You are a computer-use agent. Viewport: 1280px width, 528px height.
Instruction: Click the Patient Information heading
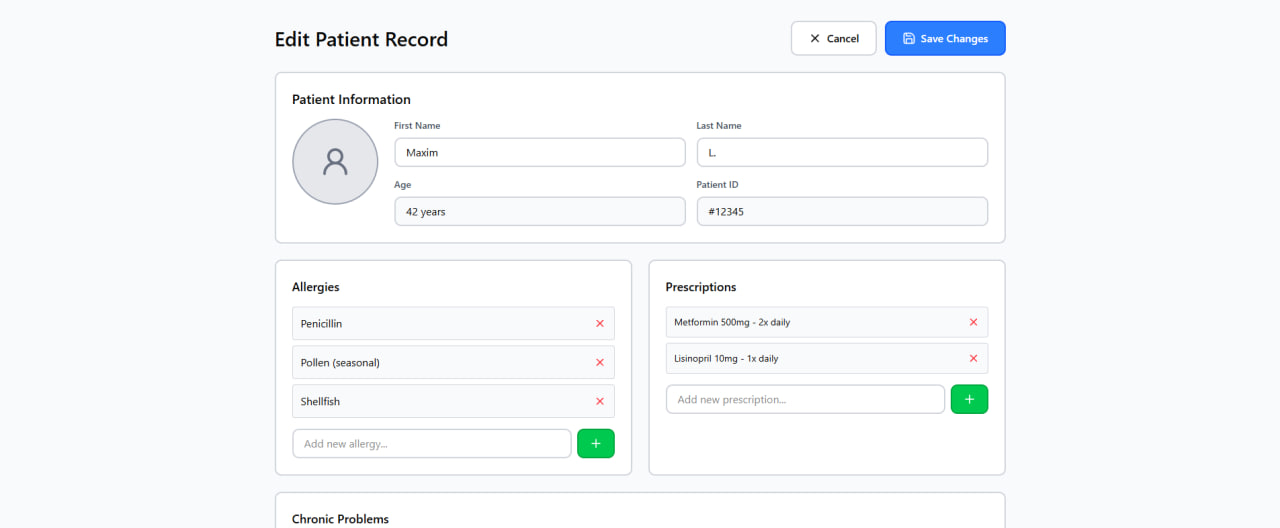point(351,99)
